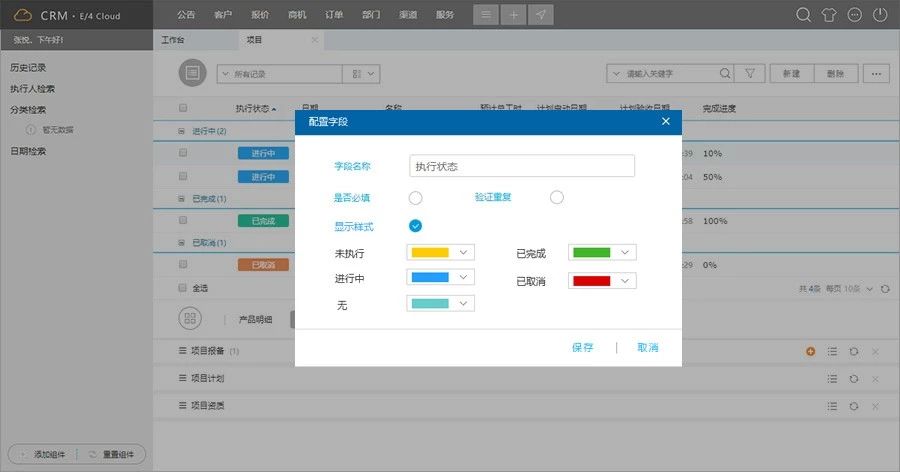
Task: Open the filter funnel icon
Action: click(751, 74)
